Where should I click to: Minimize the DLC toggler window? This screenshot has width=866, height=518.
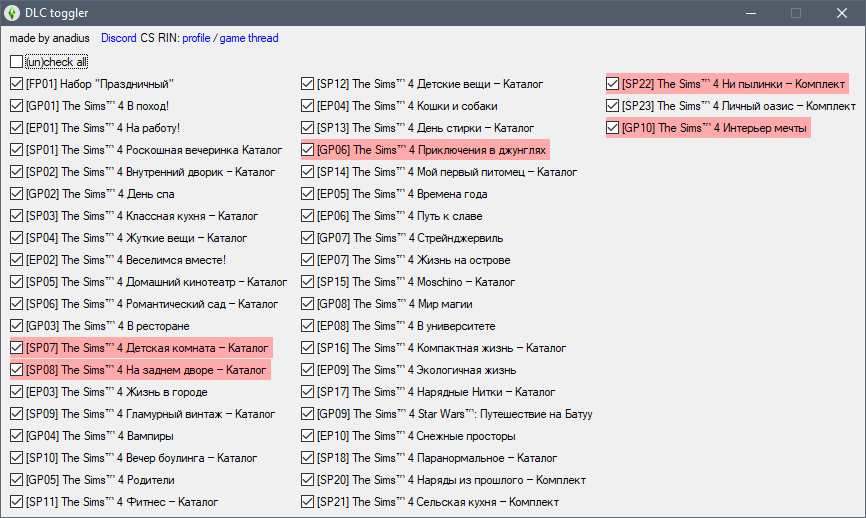[x=750, y=13]
